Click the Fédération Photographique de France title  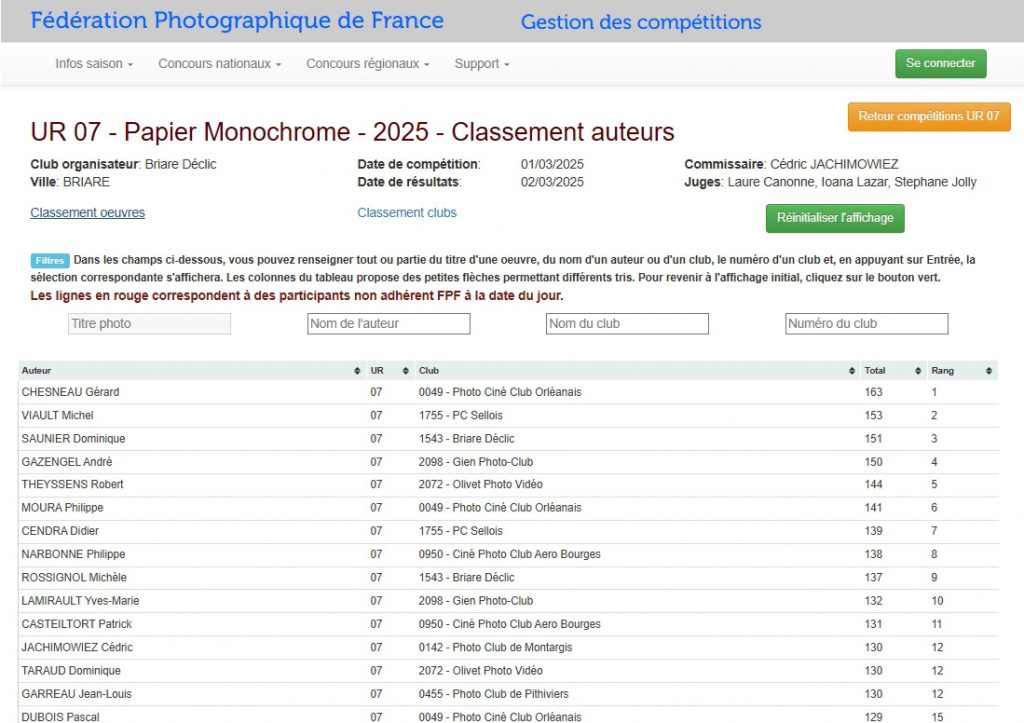(x=237, y=21)
